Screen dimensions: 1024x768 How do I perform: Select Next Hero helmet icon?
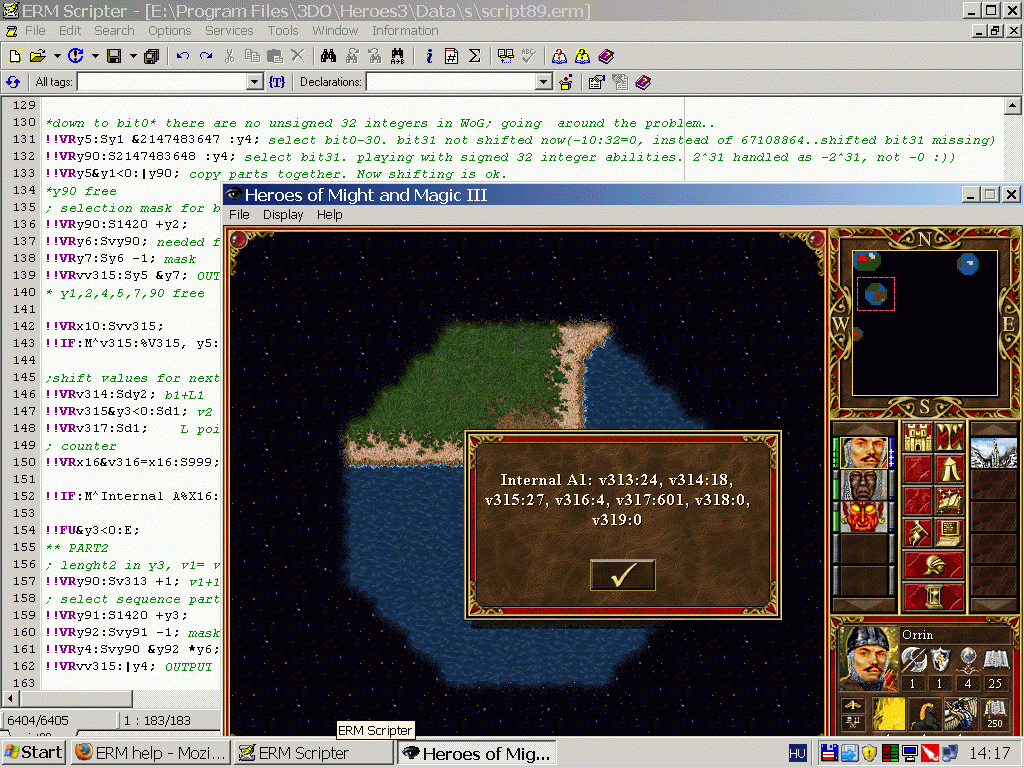coord(934,565)
